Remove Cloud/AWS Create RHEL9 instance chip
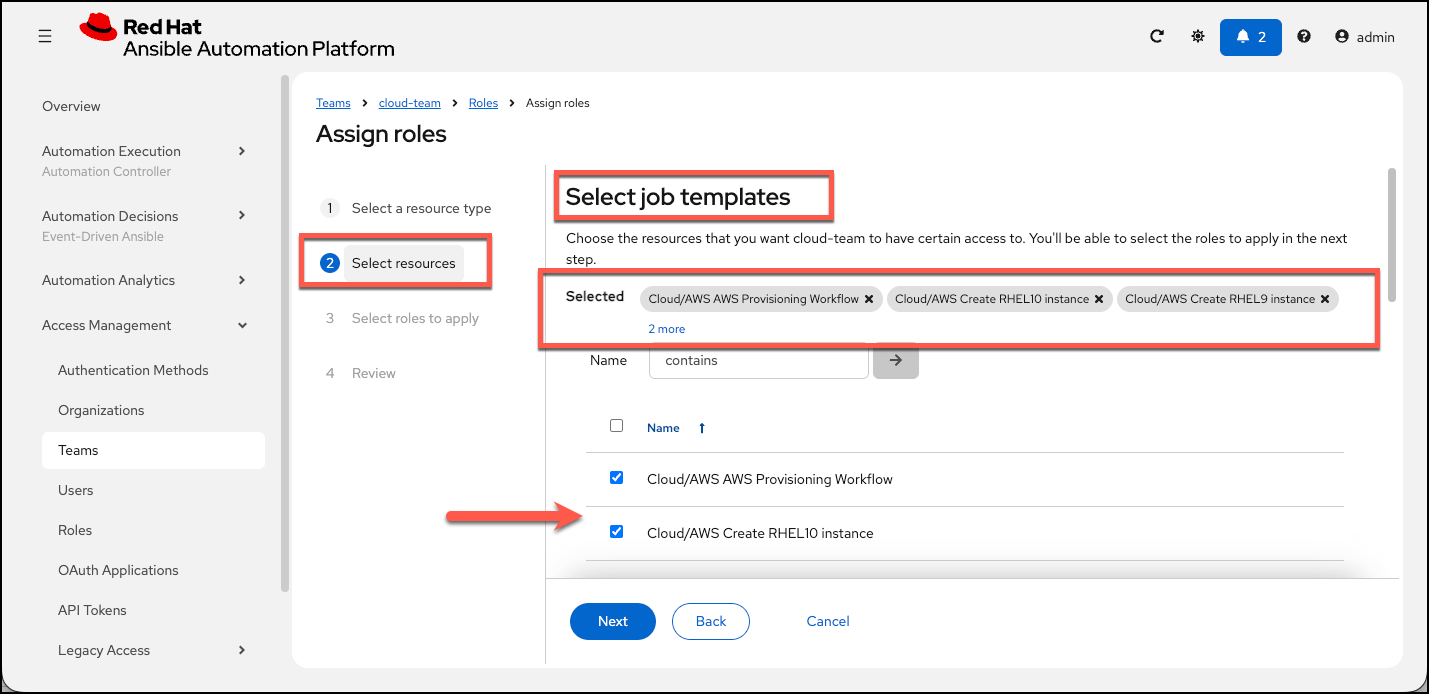 [1325, 299]
